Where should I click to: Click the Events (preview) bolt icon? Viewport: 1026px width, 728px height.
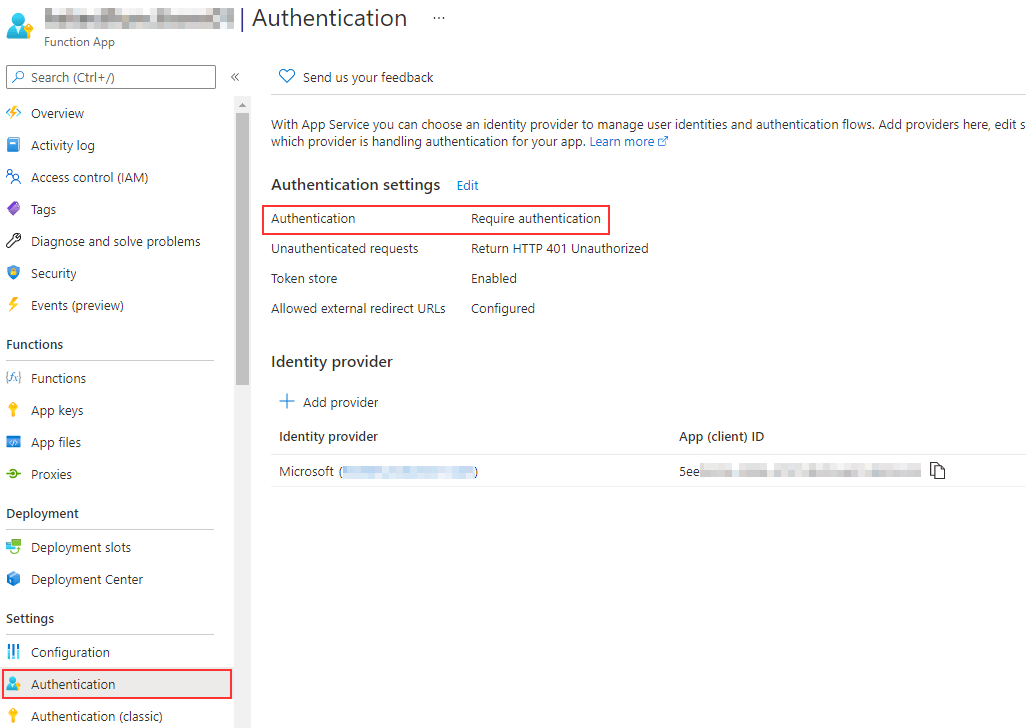coord(13,305)
